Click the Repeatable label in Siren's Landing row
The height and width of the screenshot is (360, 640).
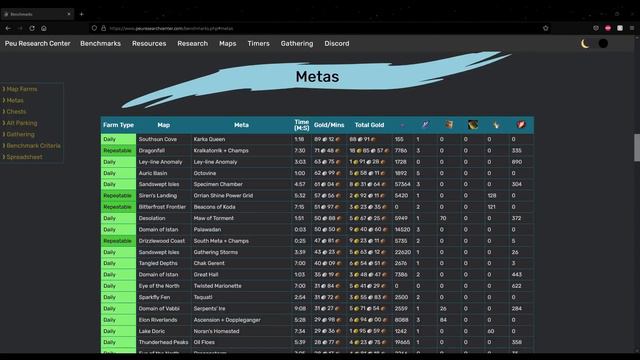tap(117, 196)
